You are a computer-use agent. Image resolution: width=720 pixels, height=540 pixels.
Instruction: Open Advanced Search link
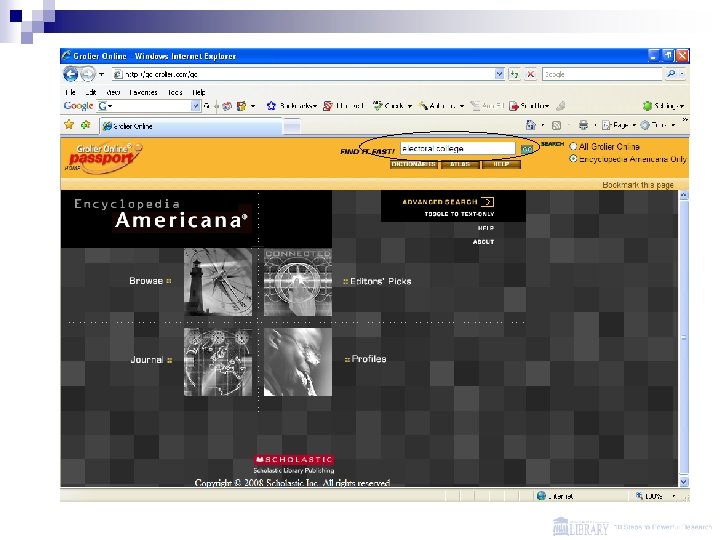click(448, 202)
